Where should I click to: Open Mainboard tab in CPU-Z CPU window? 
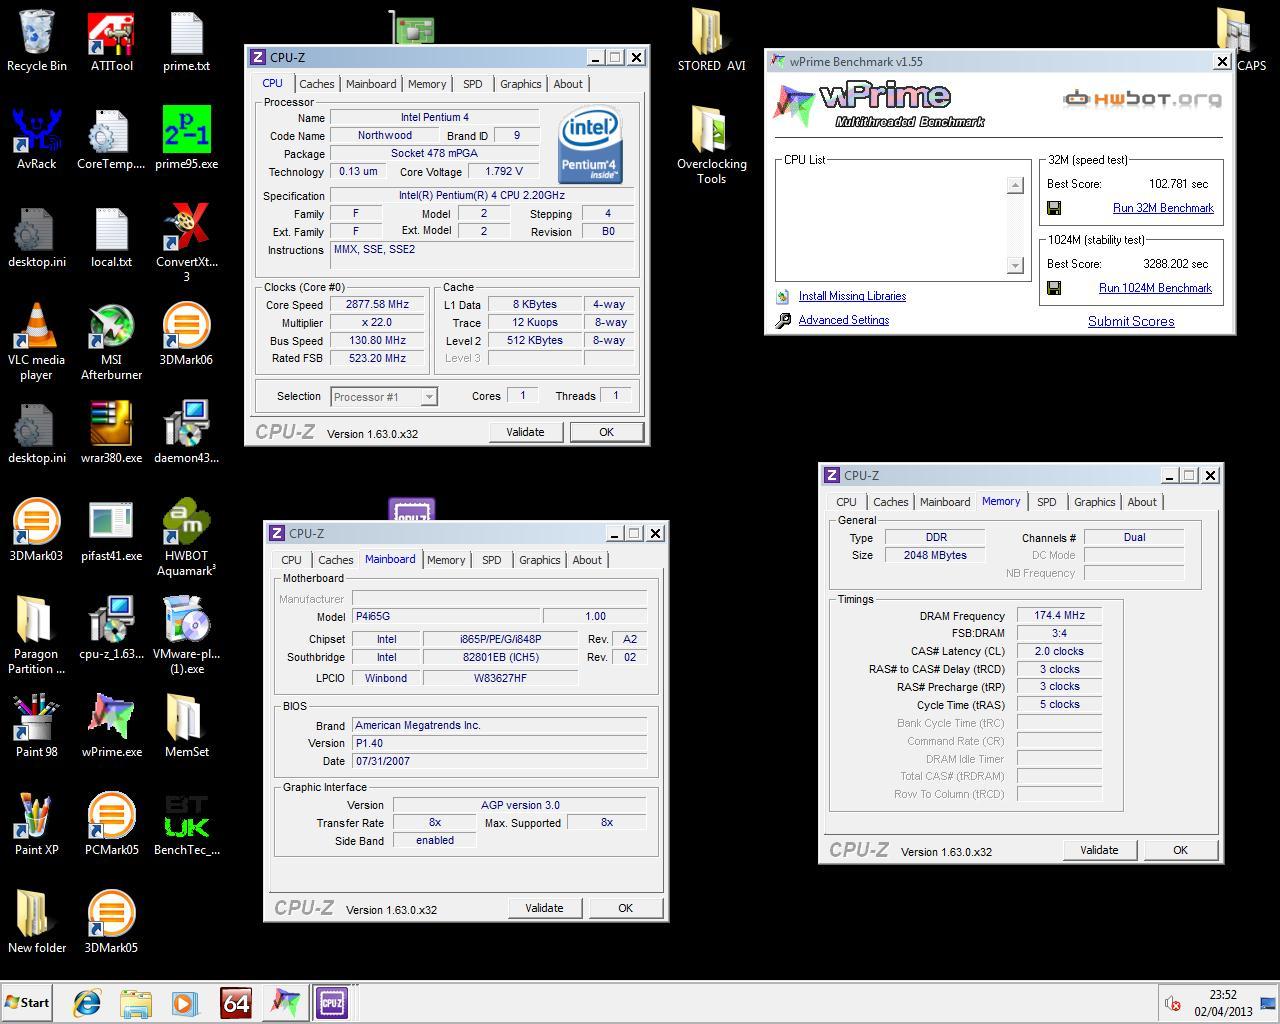click(371, 84)
